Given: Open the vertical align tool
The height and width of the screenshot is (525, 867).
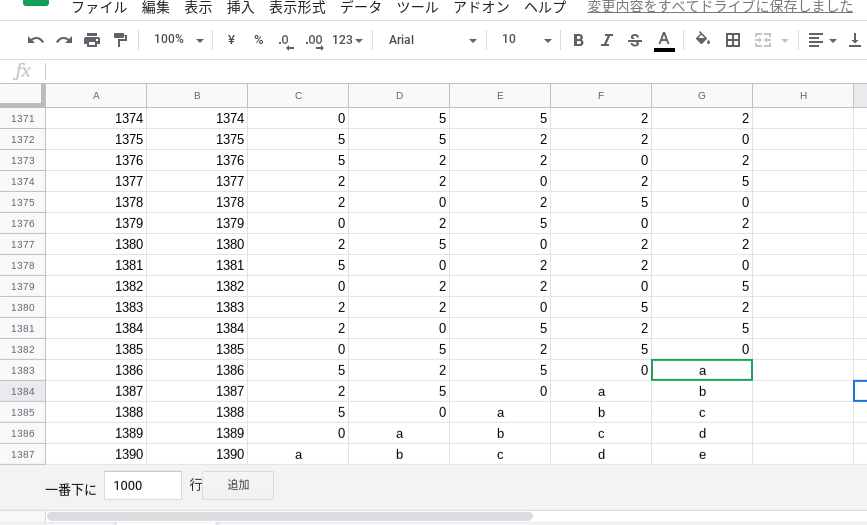Looking at the screenshot, I should [x=854, y=40].
